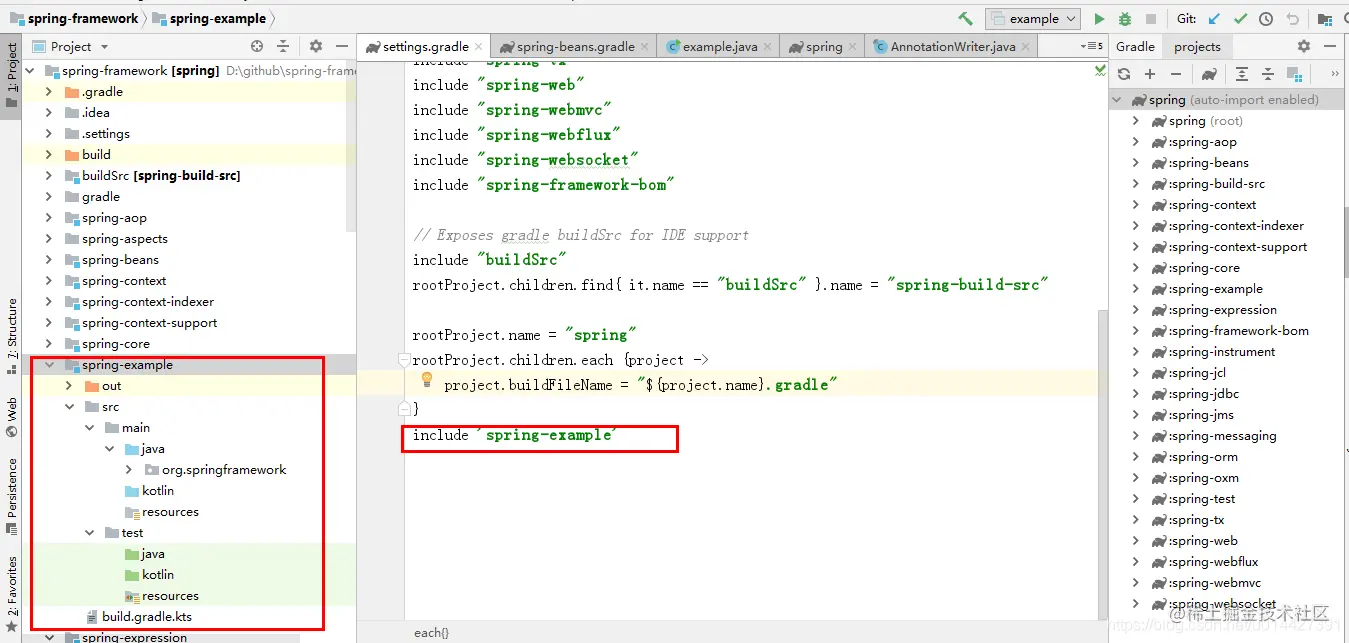Collapse the test folder
Viewport: 1349px width, 643px height.
pos(90,533)
